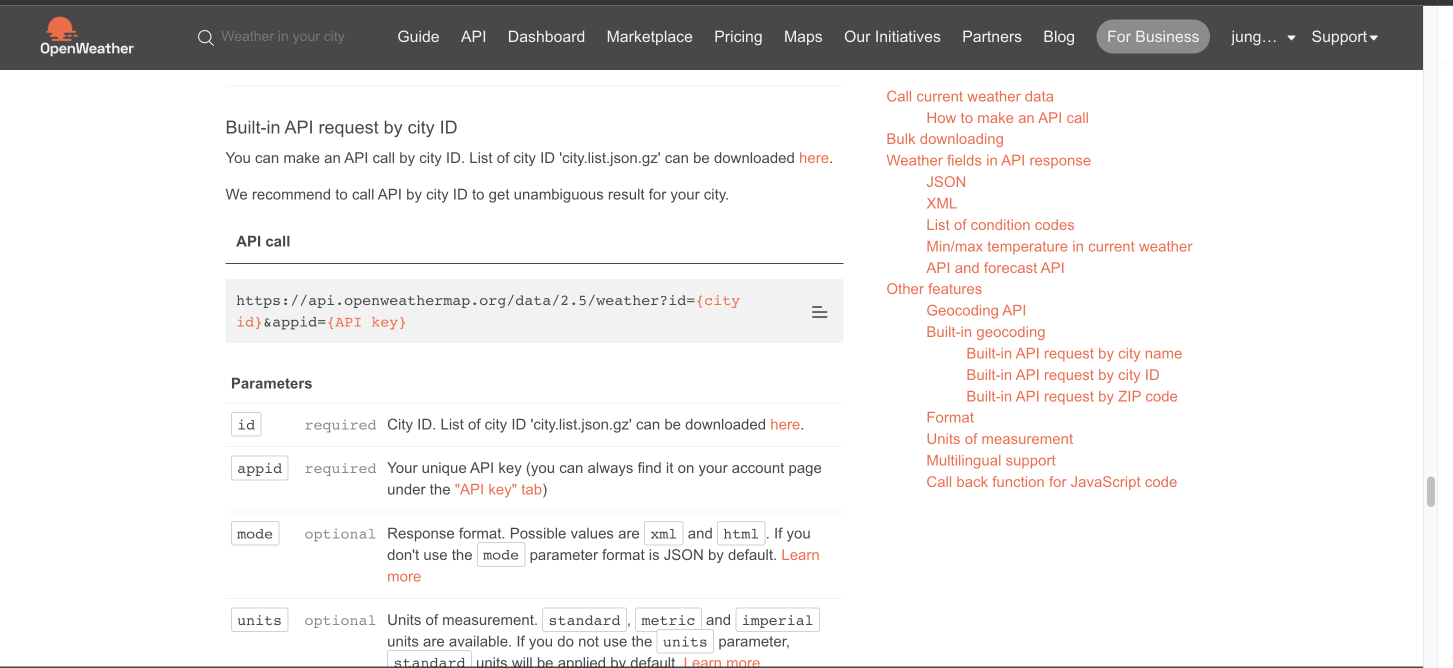This screenshot has width=1453, height=668.
Task: Open Call back function for JavaScript code link
Action: coord(1051,482)
